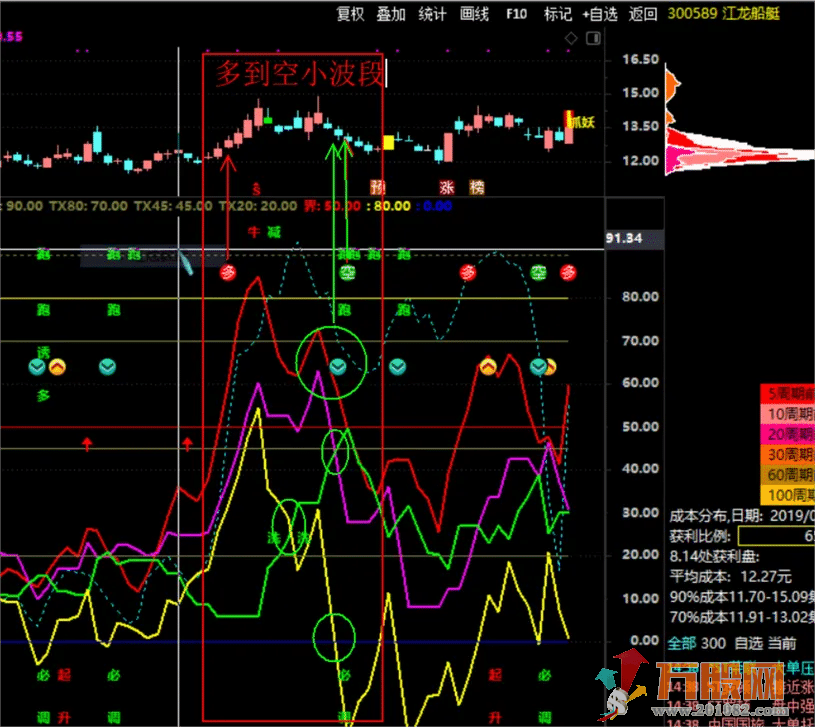This screenshot has height=727, width=815.
Task: Click the diamond icon above chart
Action: point(571,38)
